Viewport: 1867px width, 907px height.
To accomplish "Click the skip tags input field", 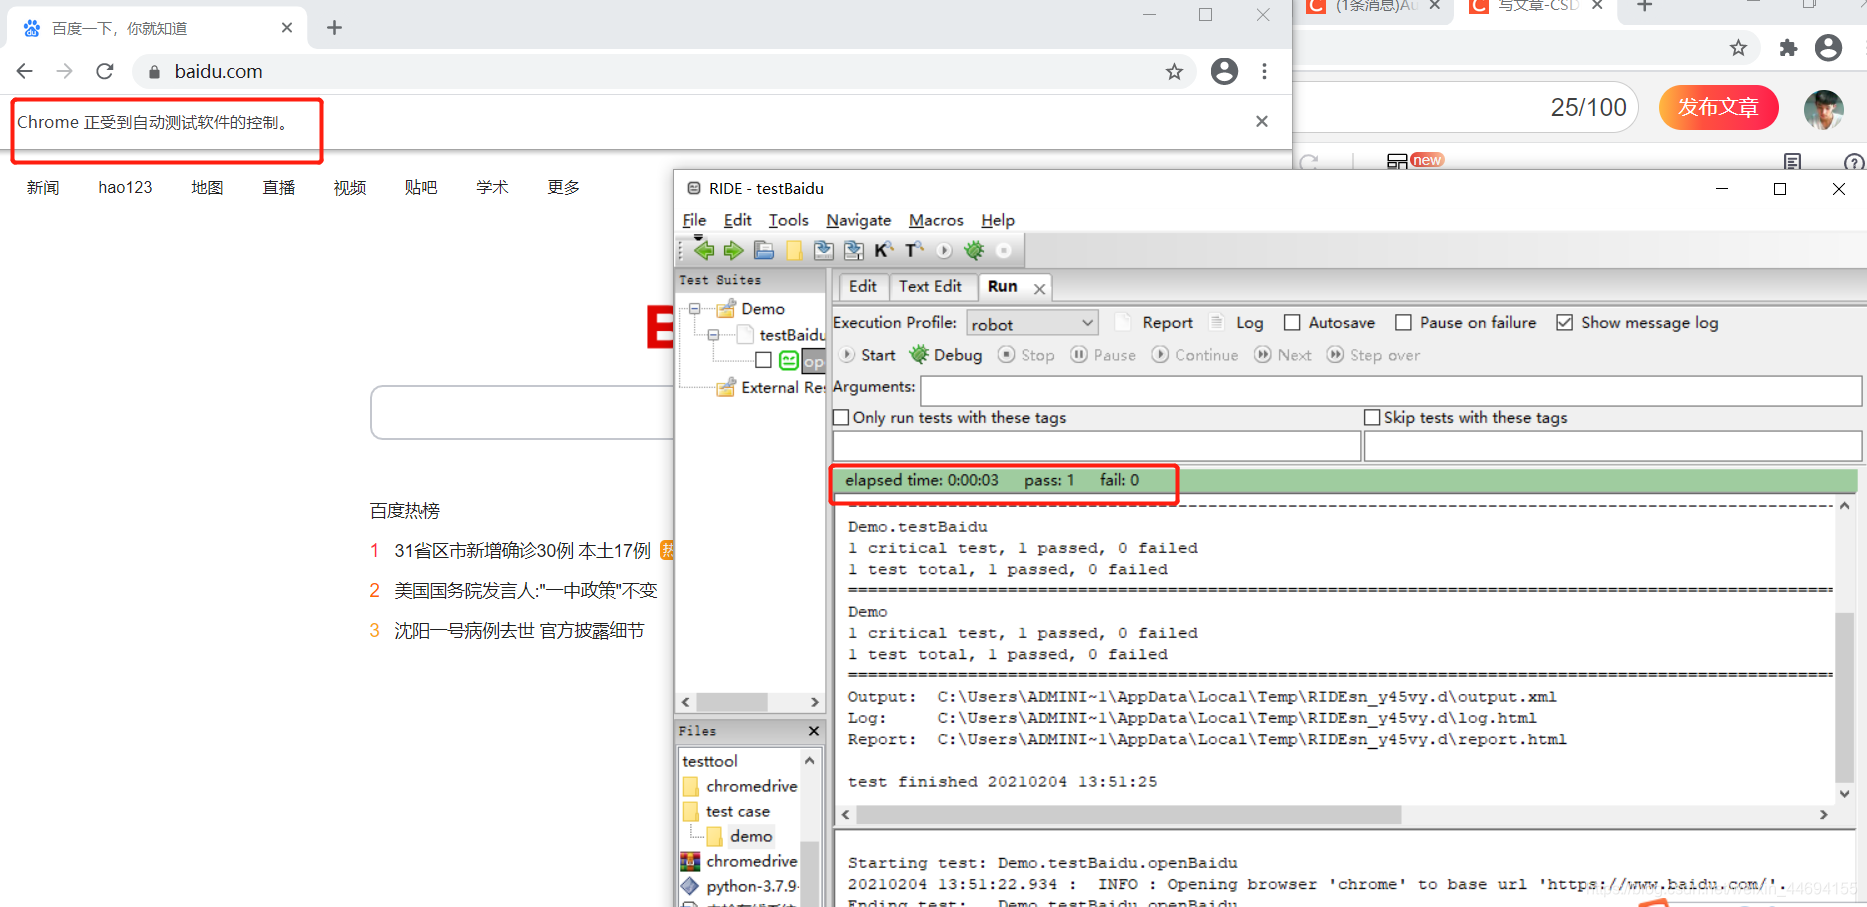I will pos(1613,446).
